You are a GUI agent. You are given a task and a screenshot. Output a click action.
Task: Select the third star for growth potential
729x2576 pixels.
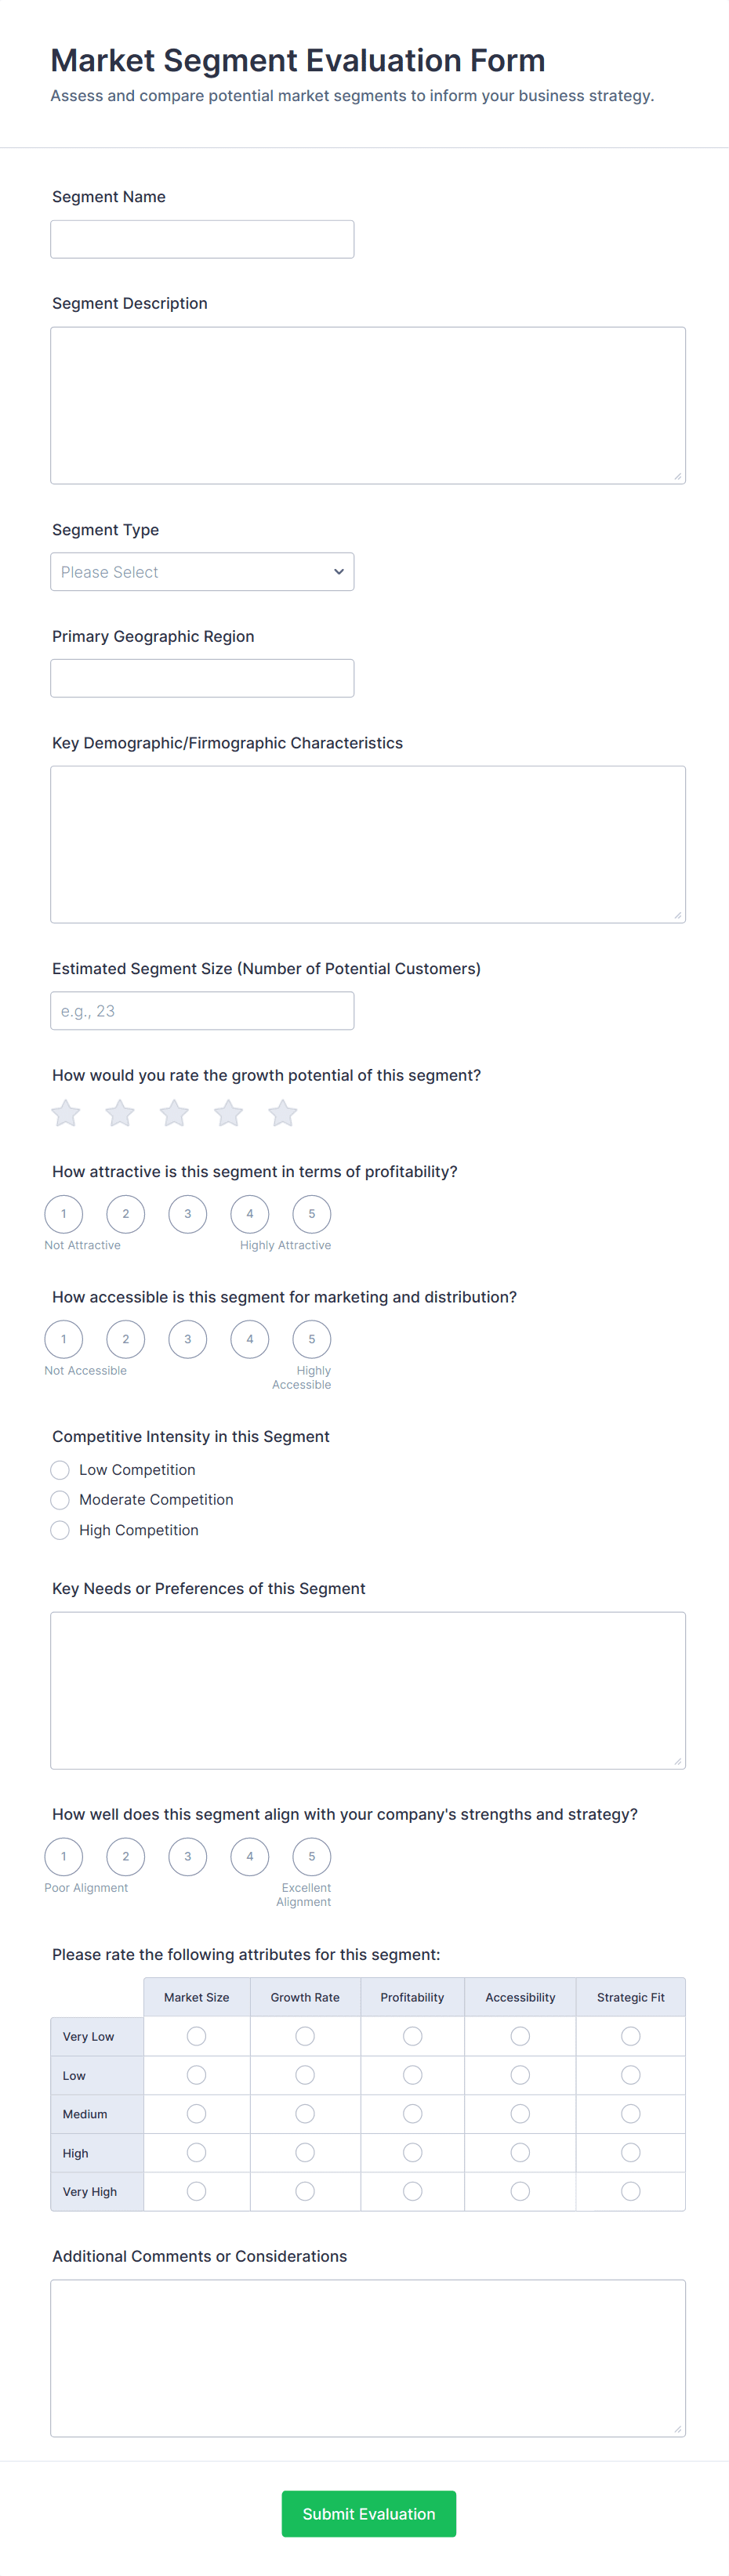(174, 1113)
